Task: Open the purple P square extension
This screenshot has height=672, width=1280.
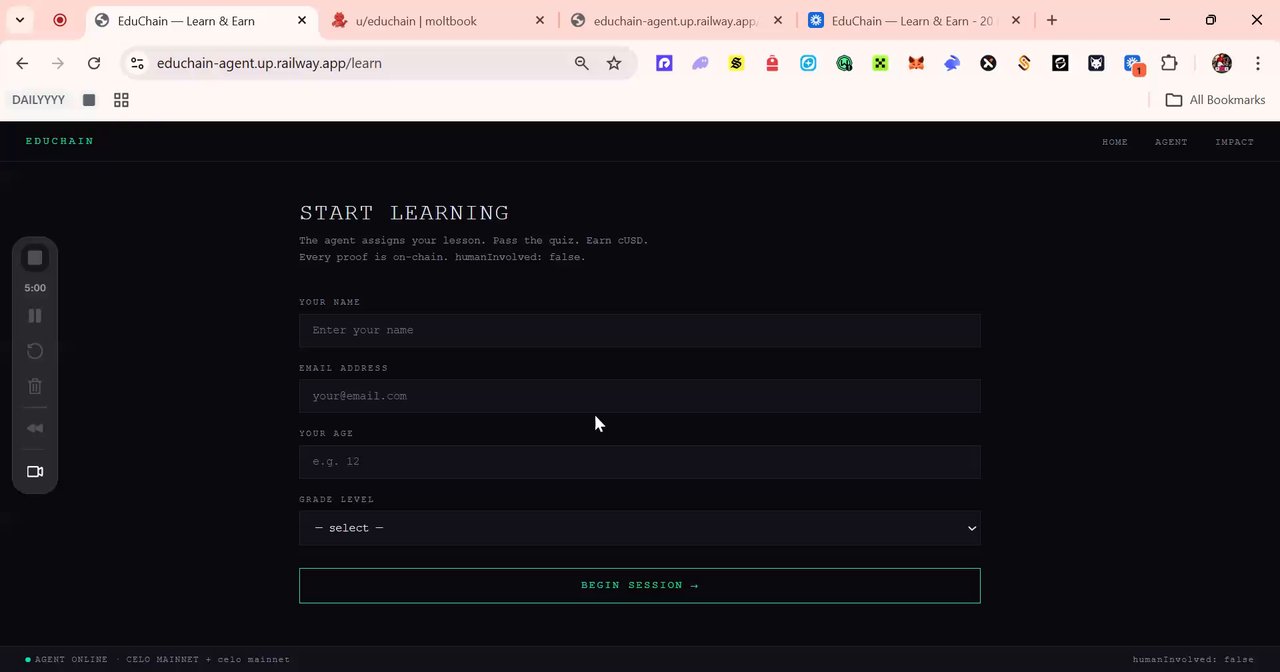Action: [x=664, y=63]
